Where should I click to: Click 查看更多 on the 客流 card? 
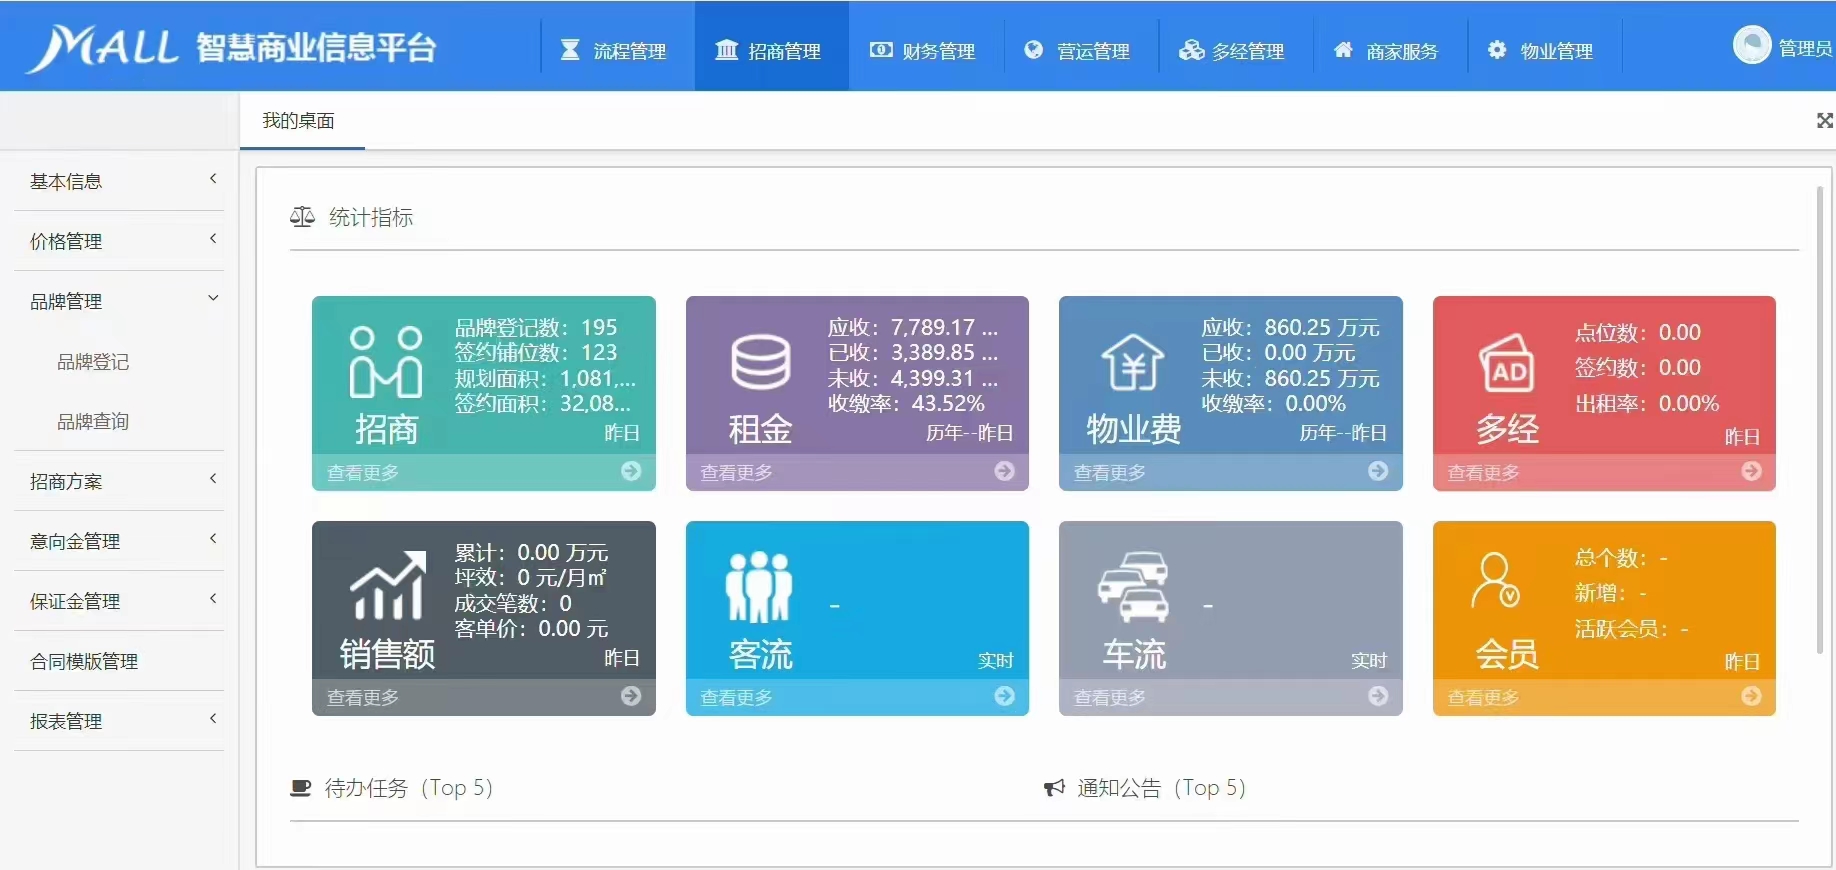(x=736, y=697)
